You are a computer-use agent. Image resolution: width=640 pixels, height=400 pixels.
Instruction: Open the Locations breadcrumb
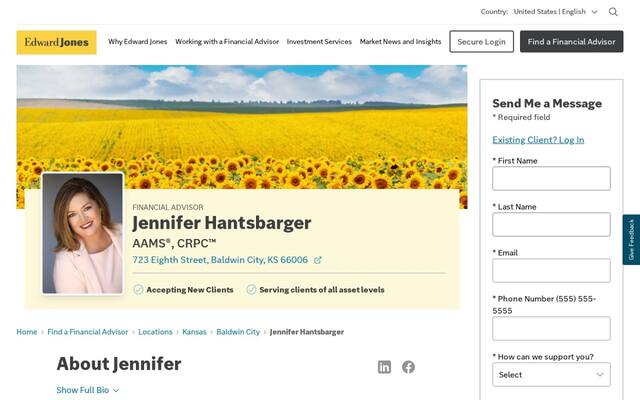click(155, 332)
